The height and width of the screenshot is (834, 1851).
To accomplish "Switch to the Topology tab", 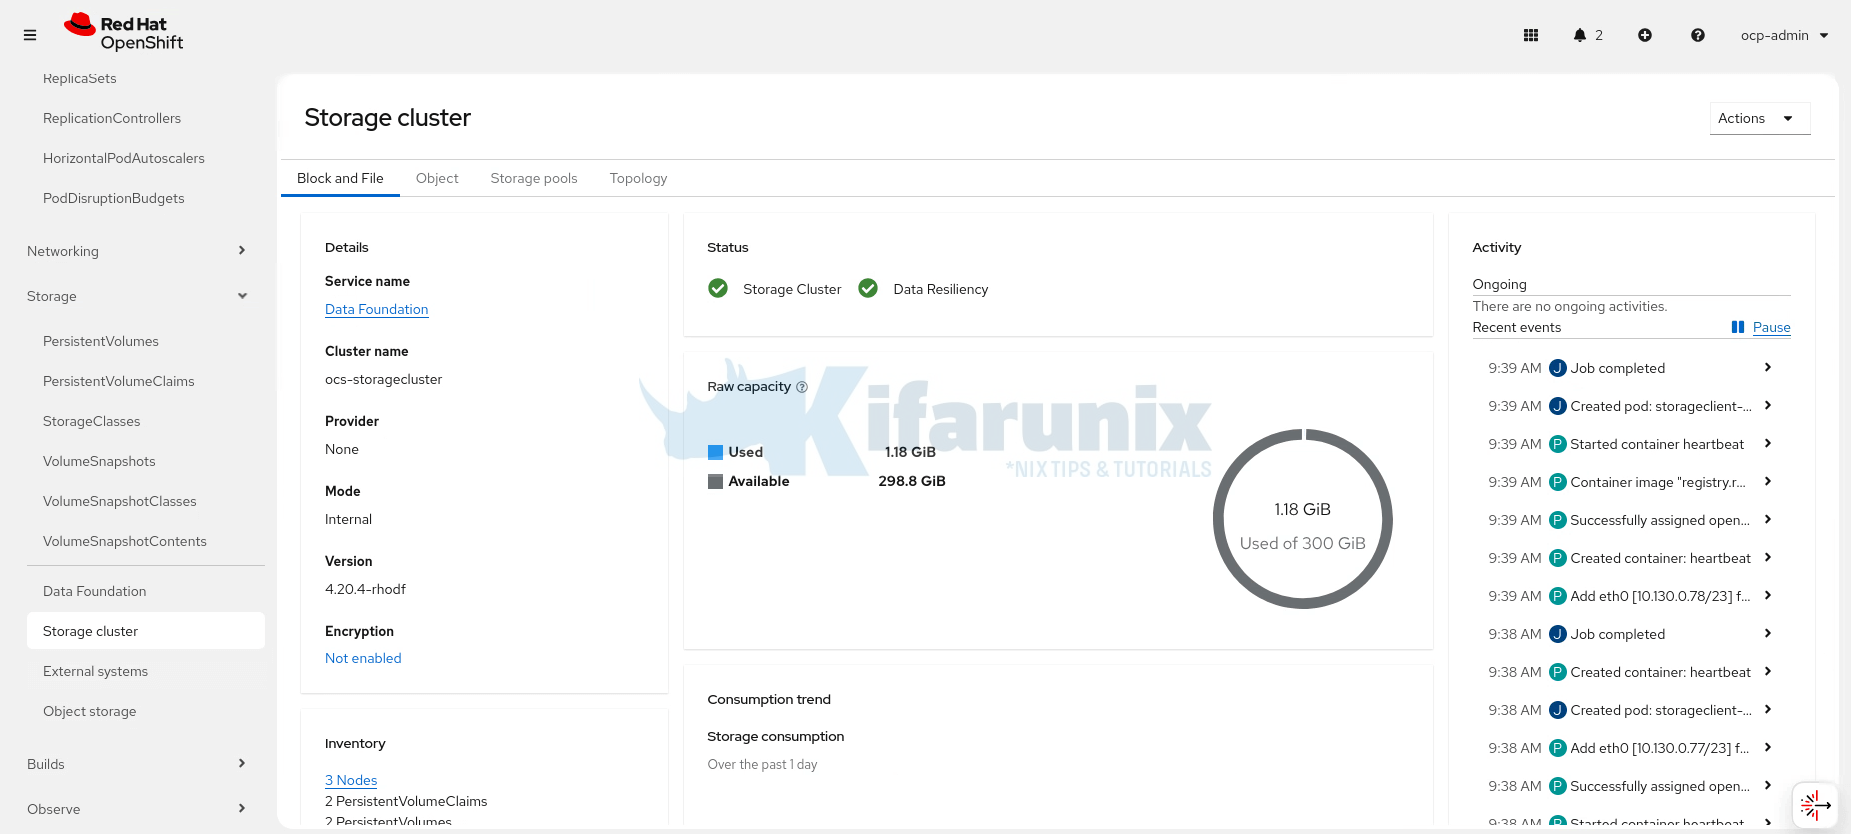I will 638,178.
